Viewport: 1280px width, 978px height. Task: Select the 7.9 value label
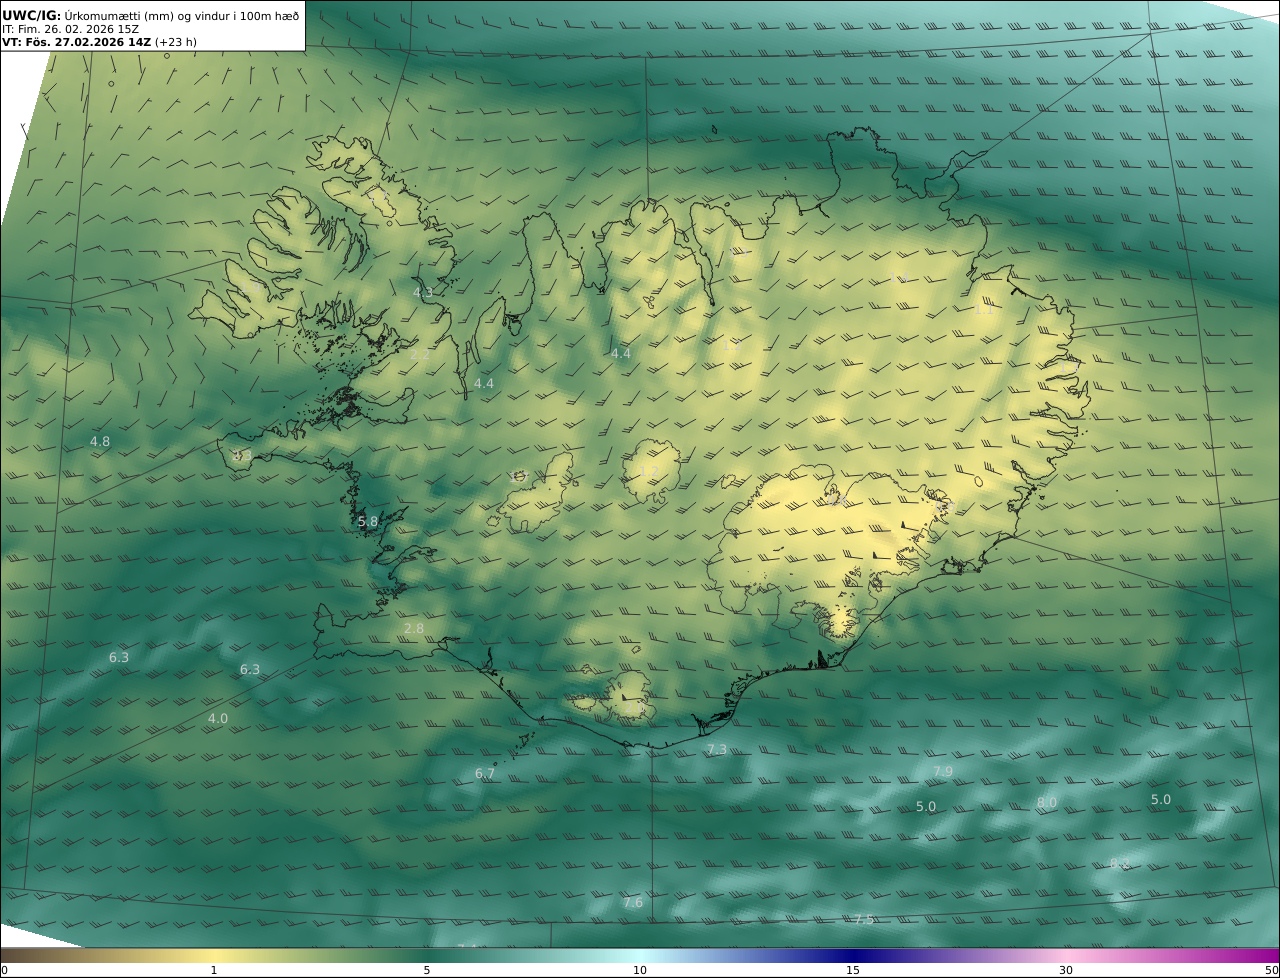(x=943, y=771)
